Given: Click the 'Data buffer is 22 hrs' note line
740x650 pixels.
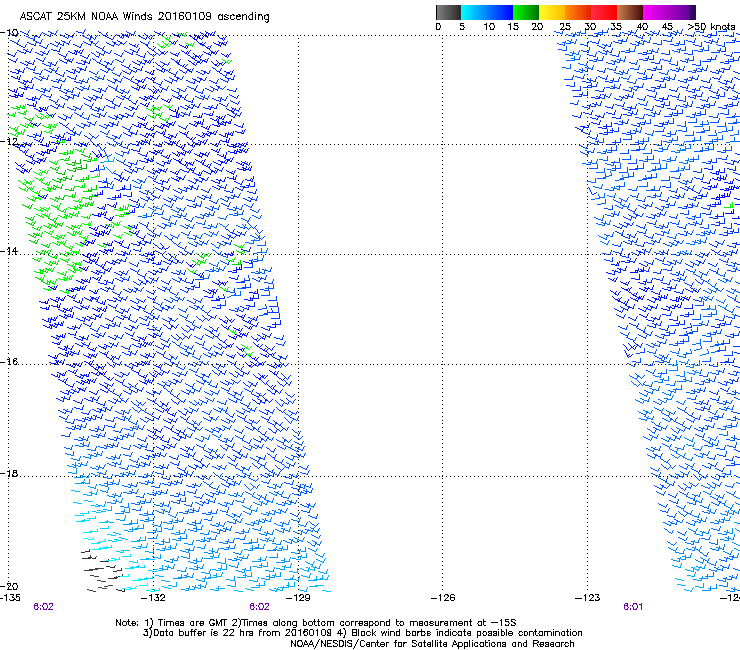Looking at the screenshot, I should (362, 633).
